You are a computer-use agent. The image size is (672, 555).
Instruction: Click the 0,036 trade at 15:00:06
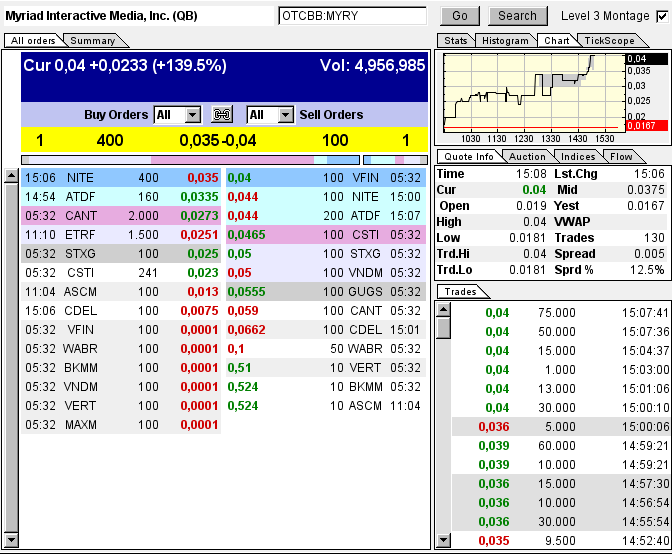(x=561, y=426)
